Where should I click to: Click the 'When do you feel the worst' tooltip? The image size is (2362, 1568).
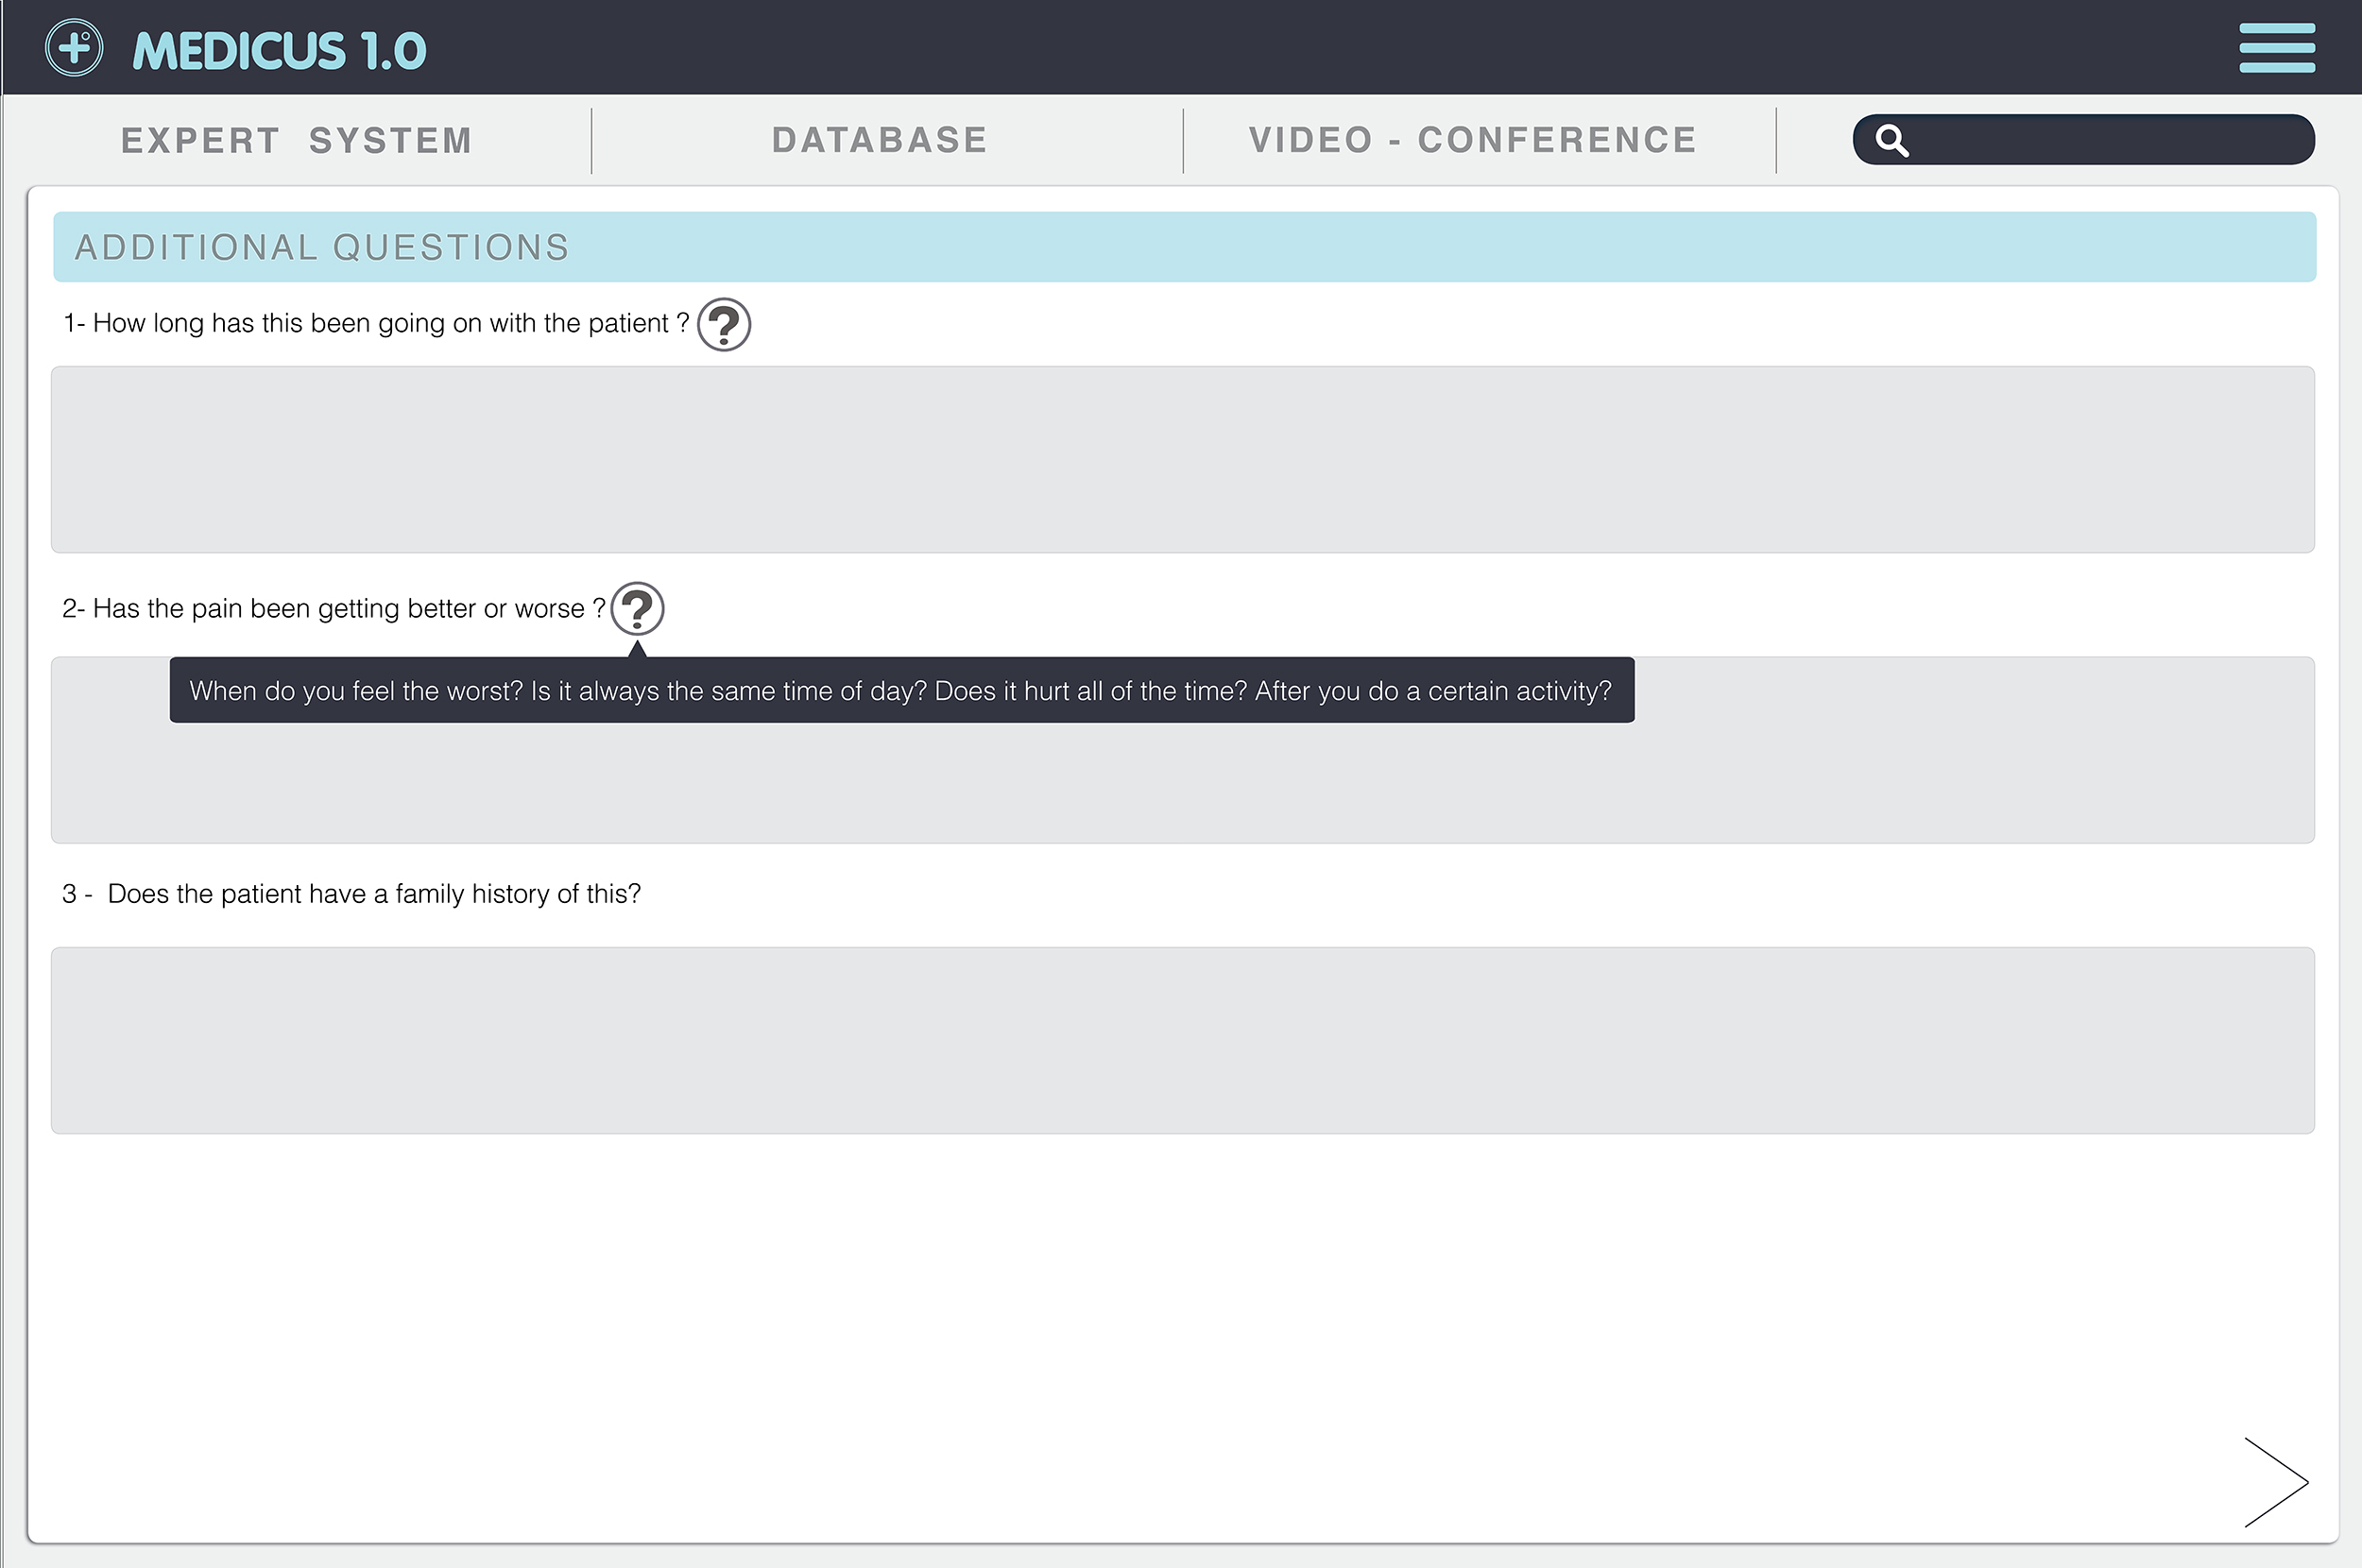tap(901, 690)
